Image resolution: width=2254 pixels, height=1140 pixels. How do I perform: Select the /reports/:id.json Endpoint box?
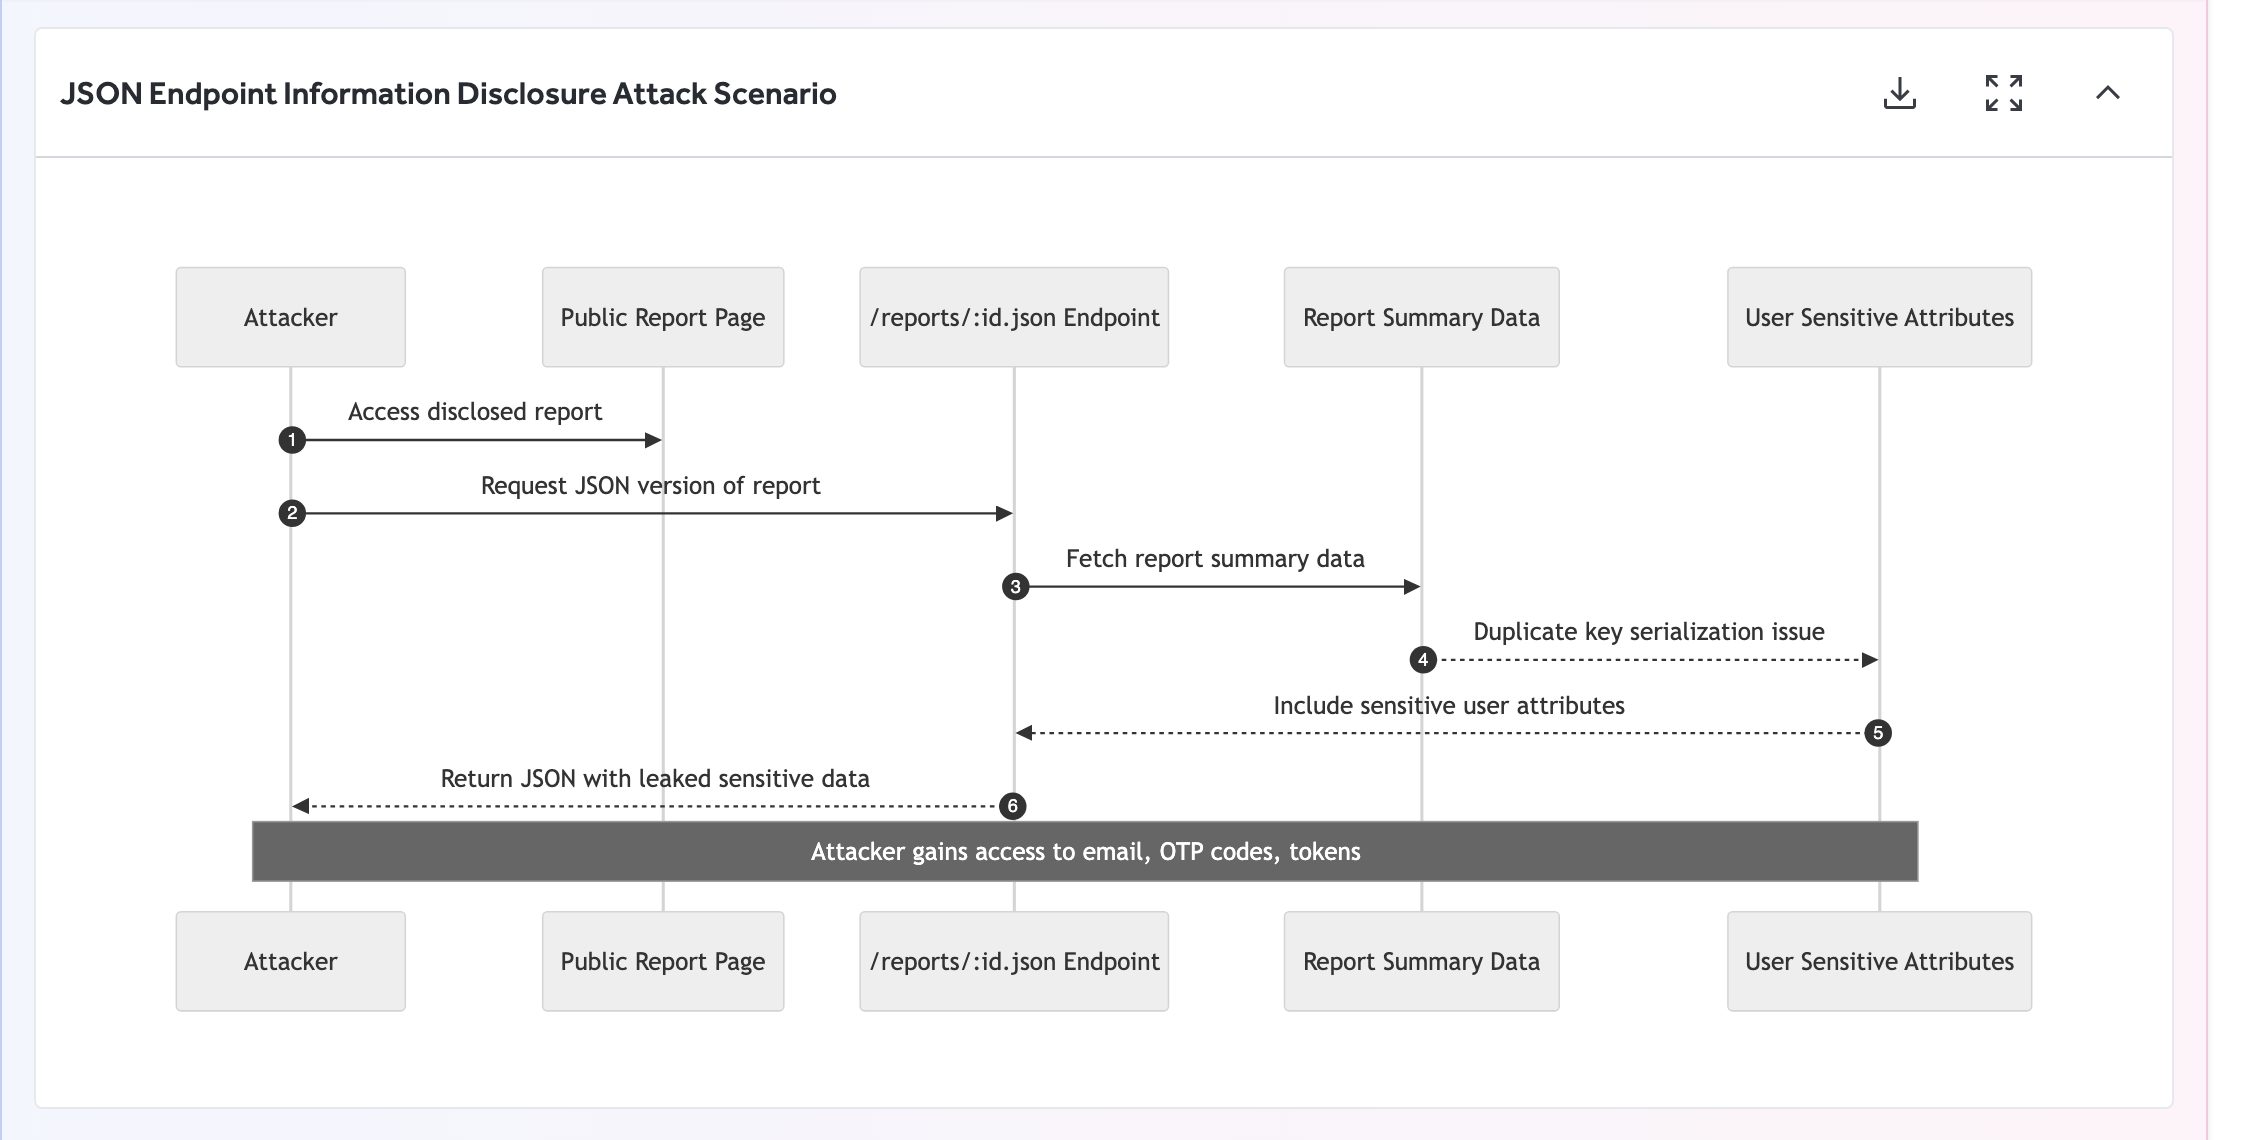click(x=1014, y=317)
